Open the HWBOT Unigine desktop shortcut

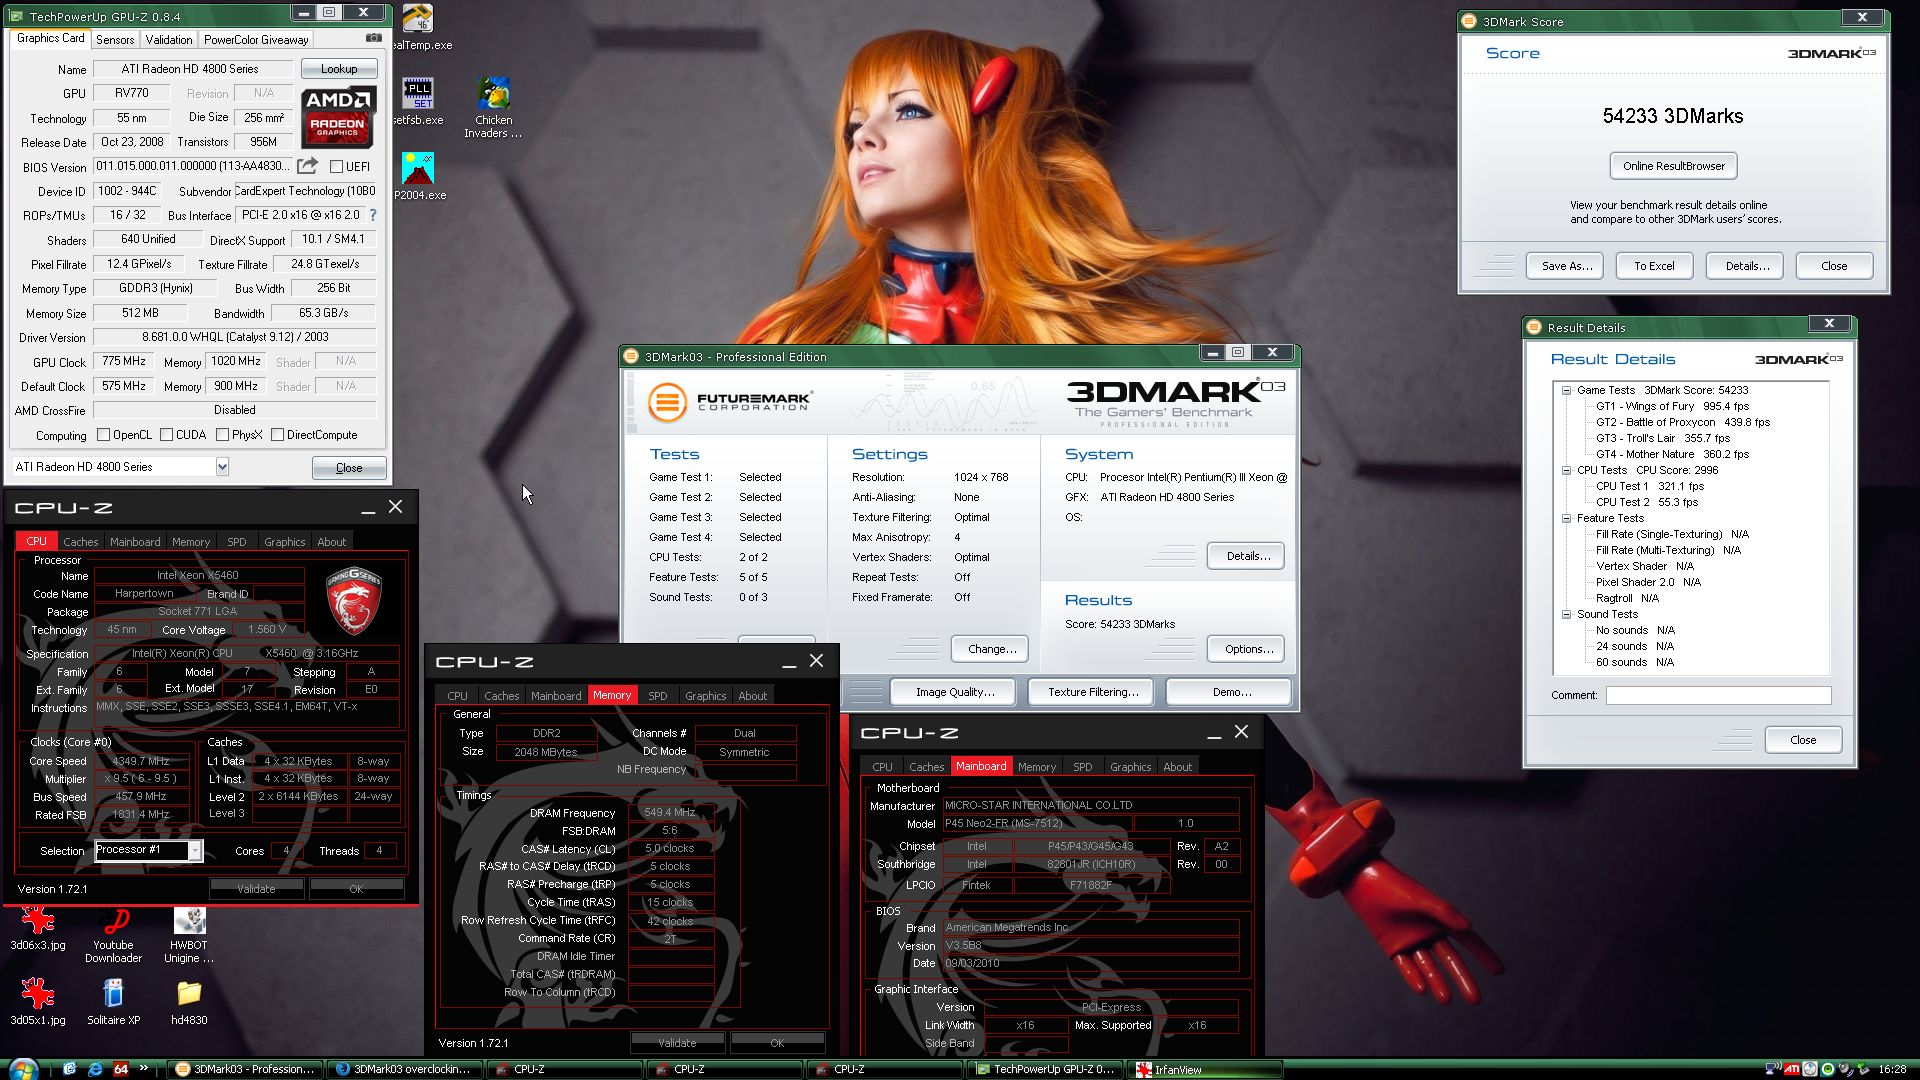pyautogui.click(x=189, y=934)
